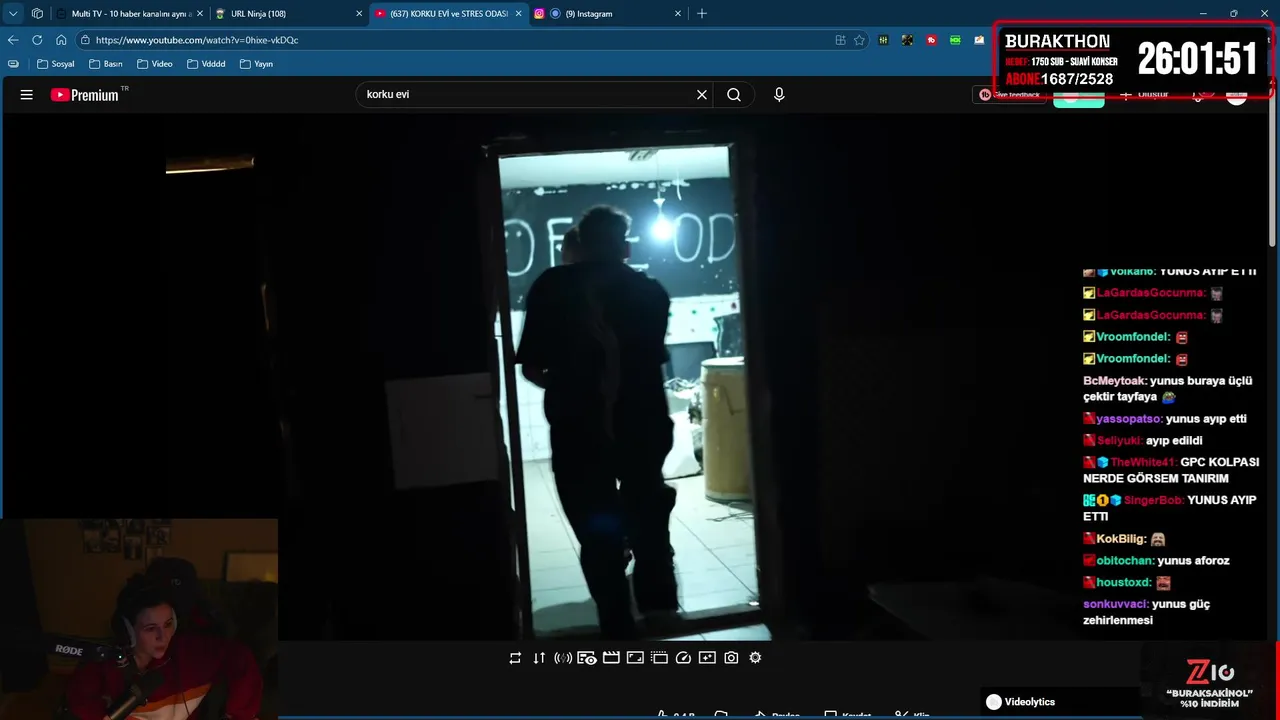Click the BURAKTHON timer overlay '26:01:51'
The width and height of the screenshot is (1280, 720).
coord(1197,60)
